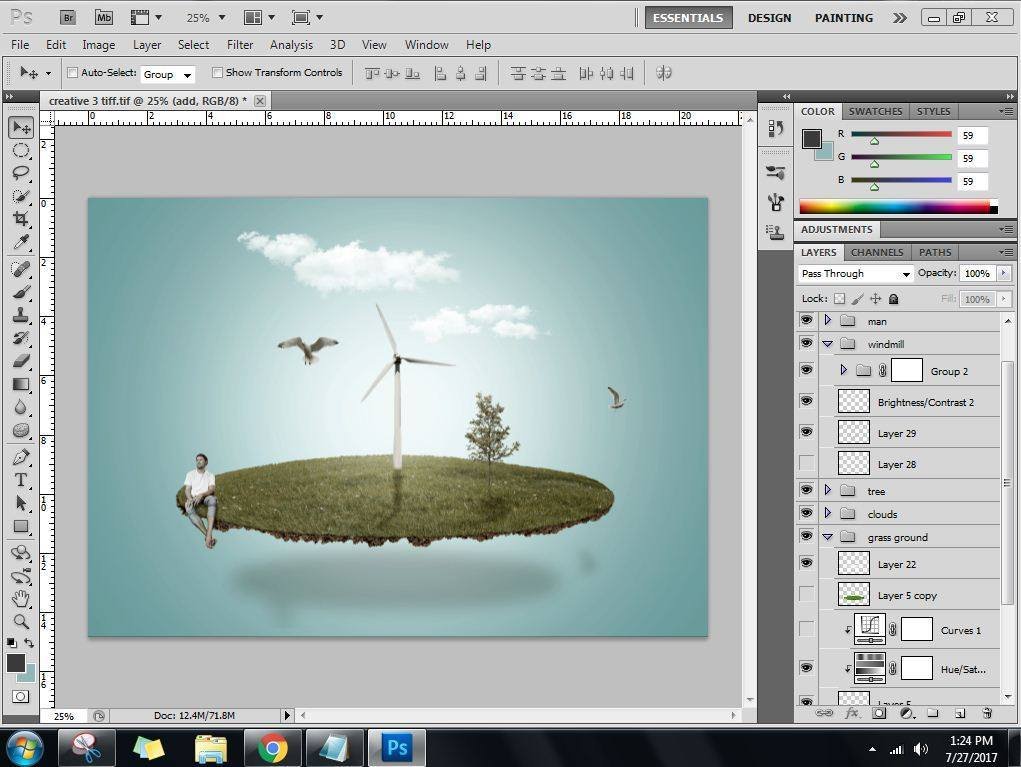The image size is (1021, 767).
Task: Select the Sponge tool
Action: pyautogui.click(x=21, y=430)
